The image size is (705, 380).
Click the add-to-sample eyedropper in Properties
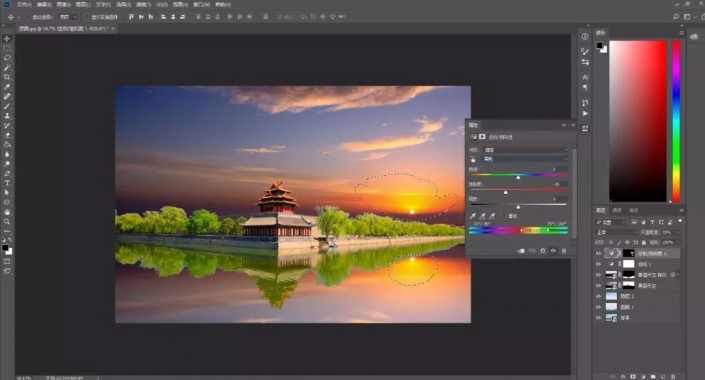click(482, 216)
